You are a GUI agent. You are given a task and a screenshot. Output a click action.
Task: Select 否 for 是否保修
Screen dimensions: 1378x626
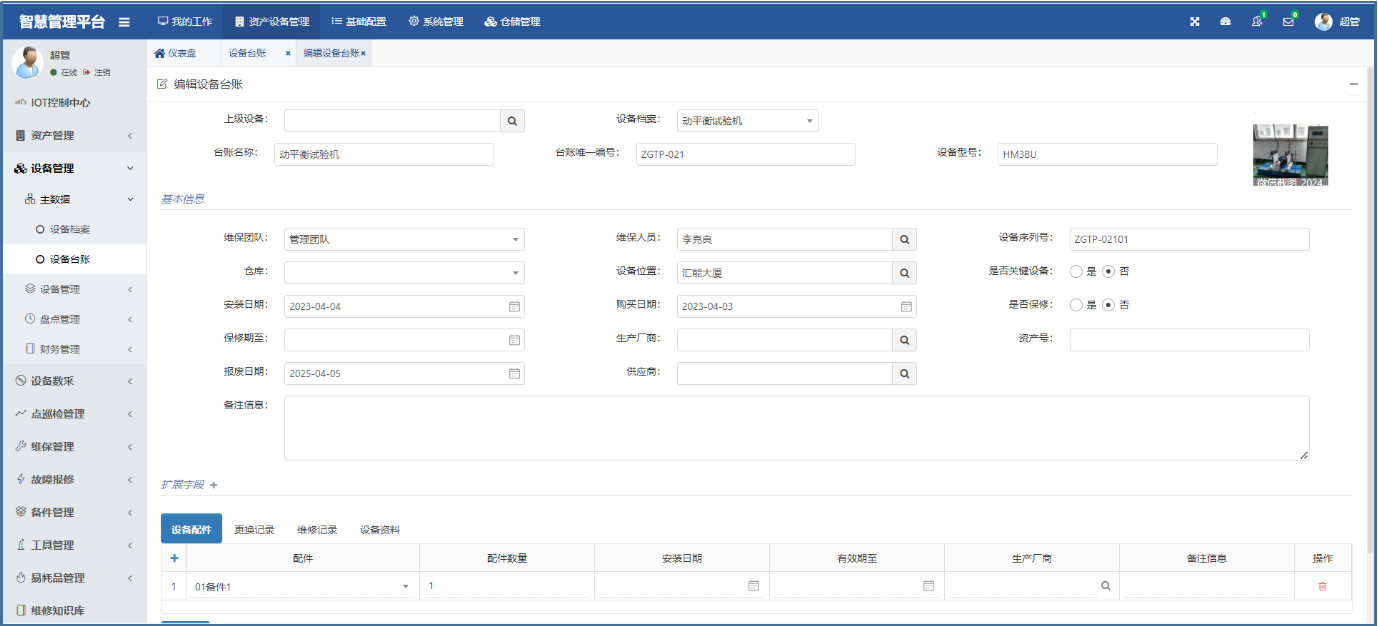(x=1108, y=305)
